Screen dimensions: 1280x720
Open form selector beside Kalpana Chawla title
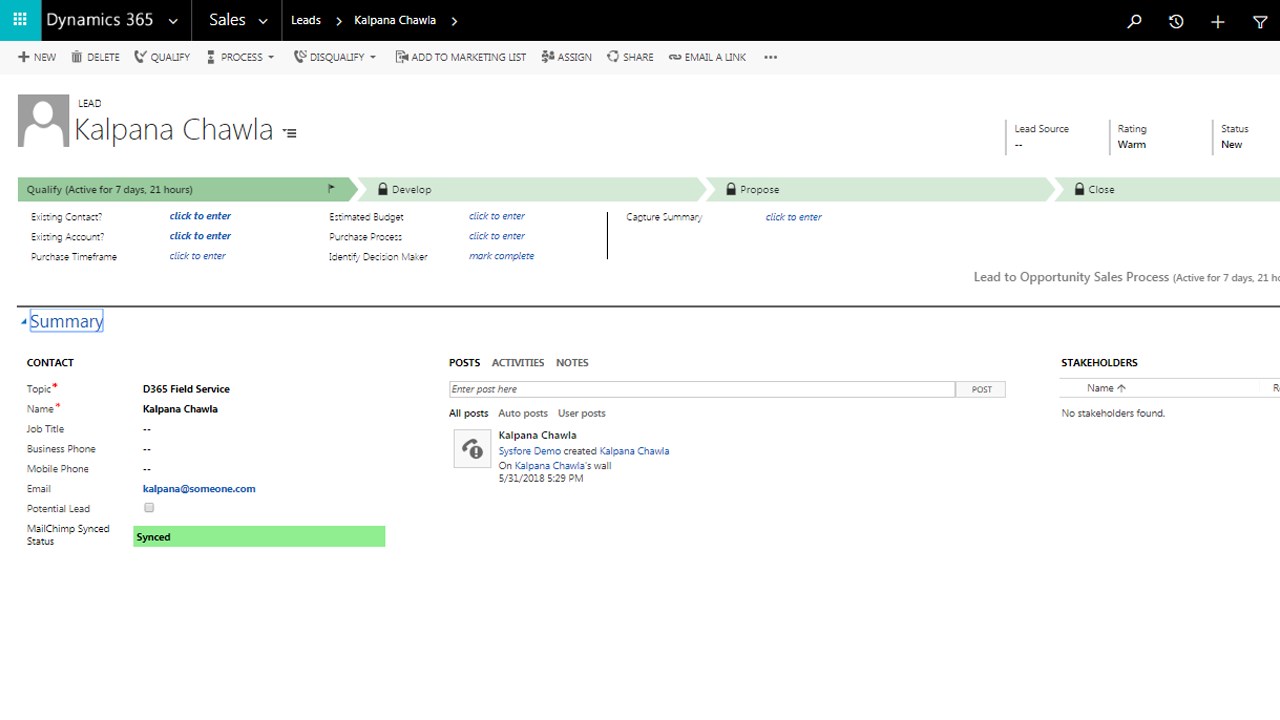click(x=290, y=133)
